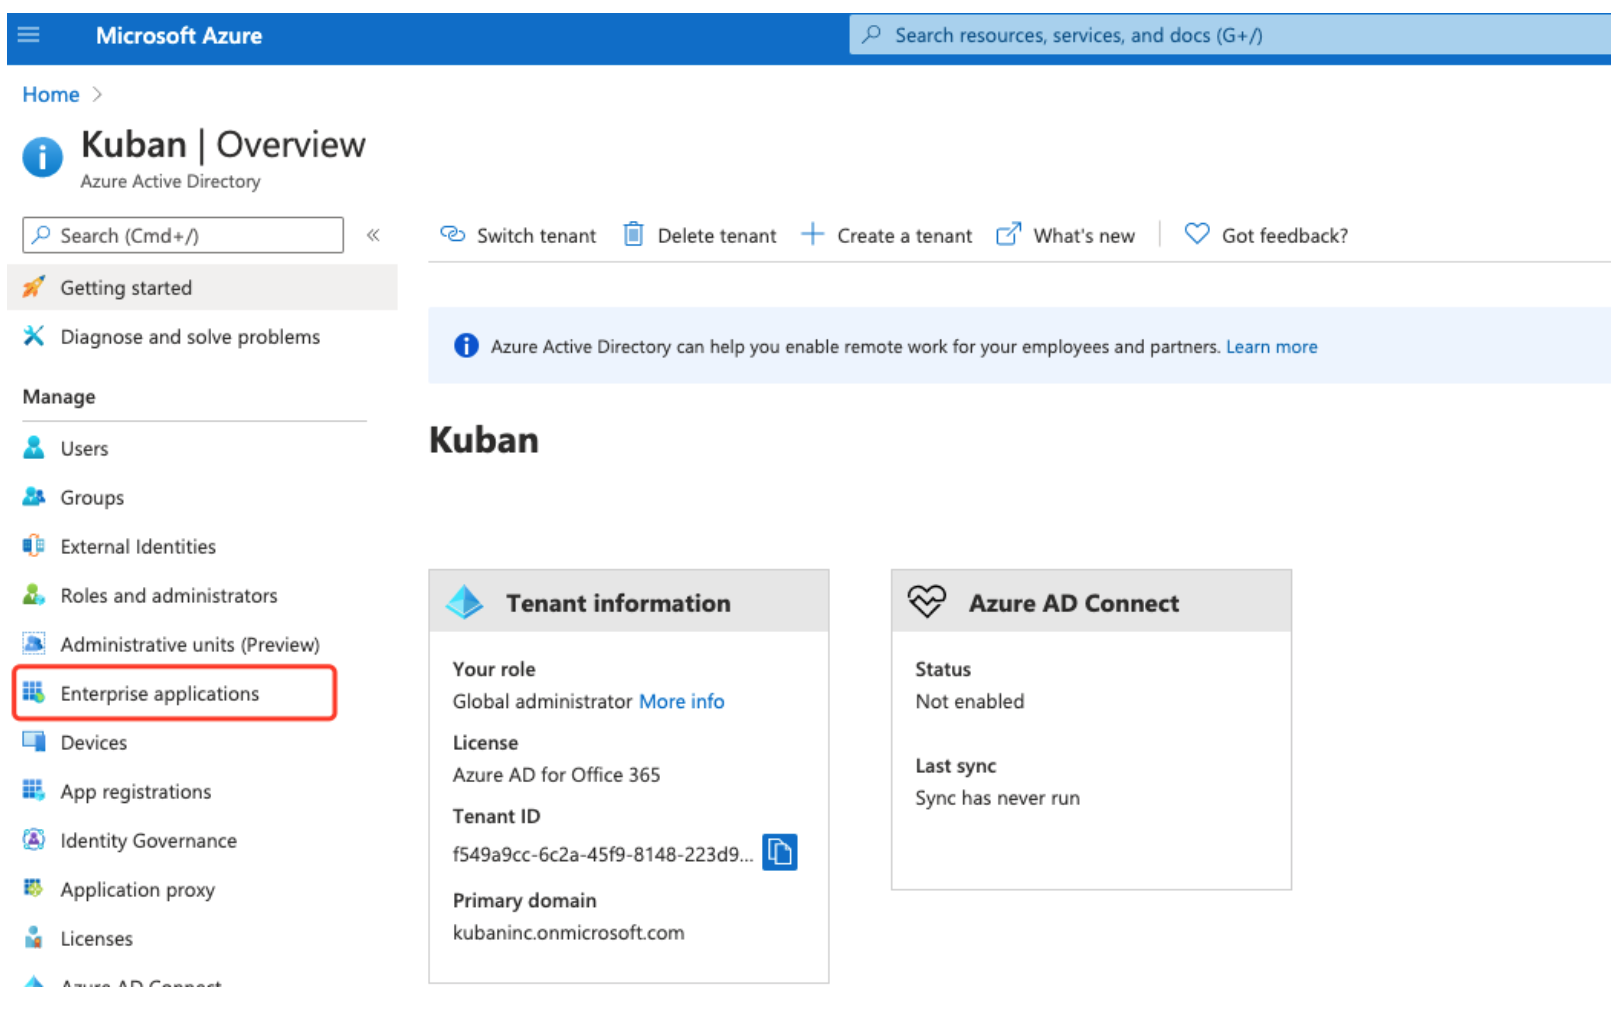Click the Enterprise applications grid icon
Image resolution: width=1622 pixels, height=1012 pixels.
pos(34,692)
